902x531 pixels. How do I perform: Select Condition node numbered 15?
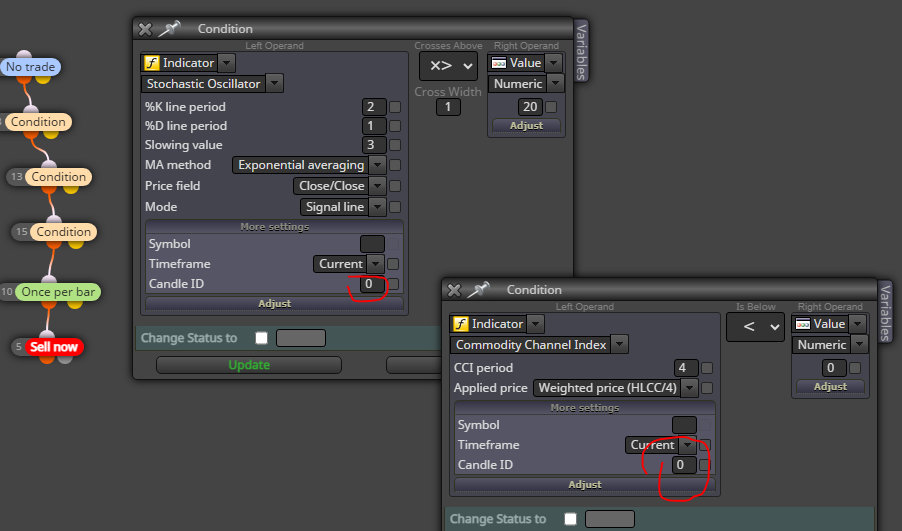[63, 232]
